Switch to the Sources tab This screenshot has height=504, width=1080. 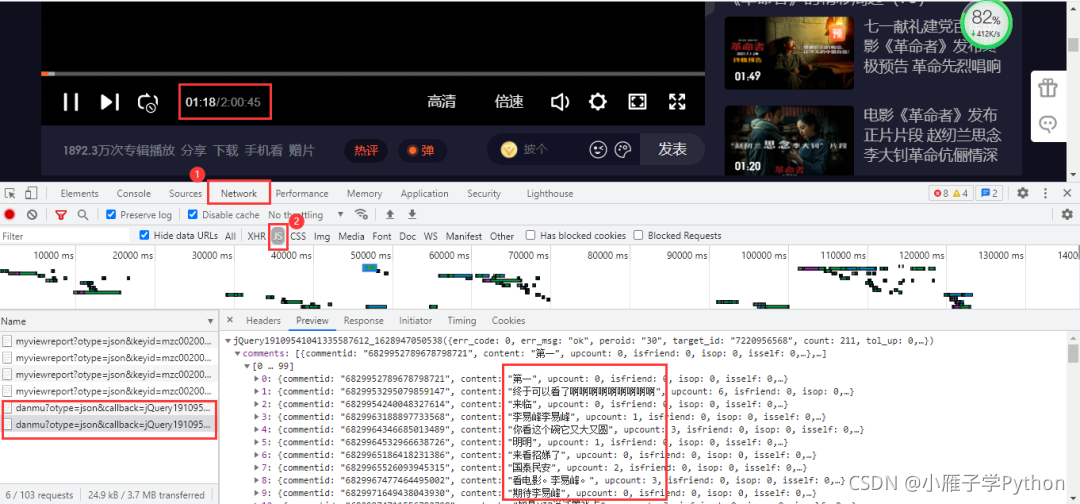pos(185,193)
